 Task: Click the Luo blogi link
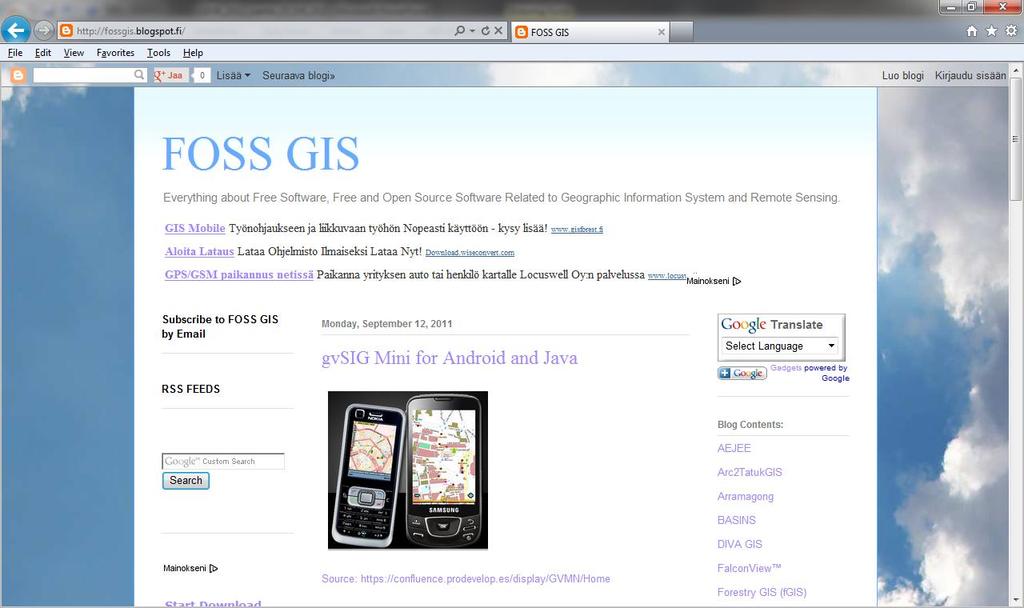point(903,76)
